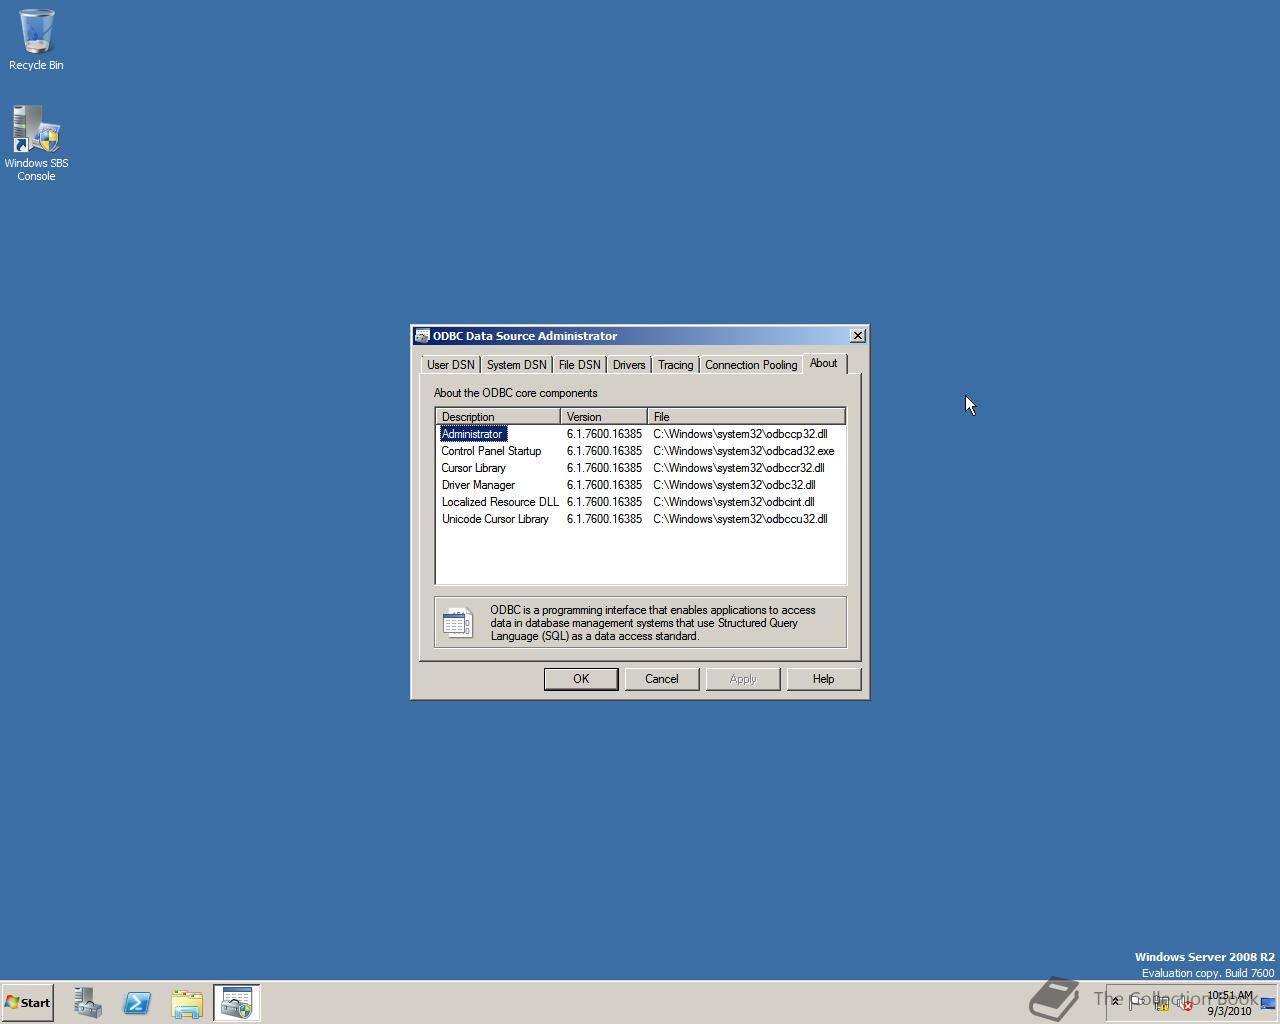Click version number in Driver Manager row

point(604,485)
